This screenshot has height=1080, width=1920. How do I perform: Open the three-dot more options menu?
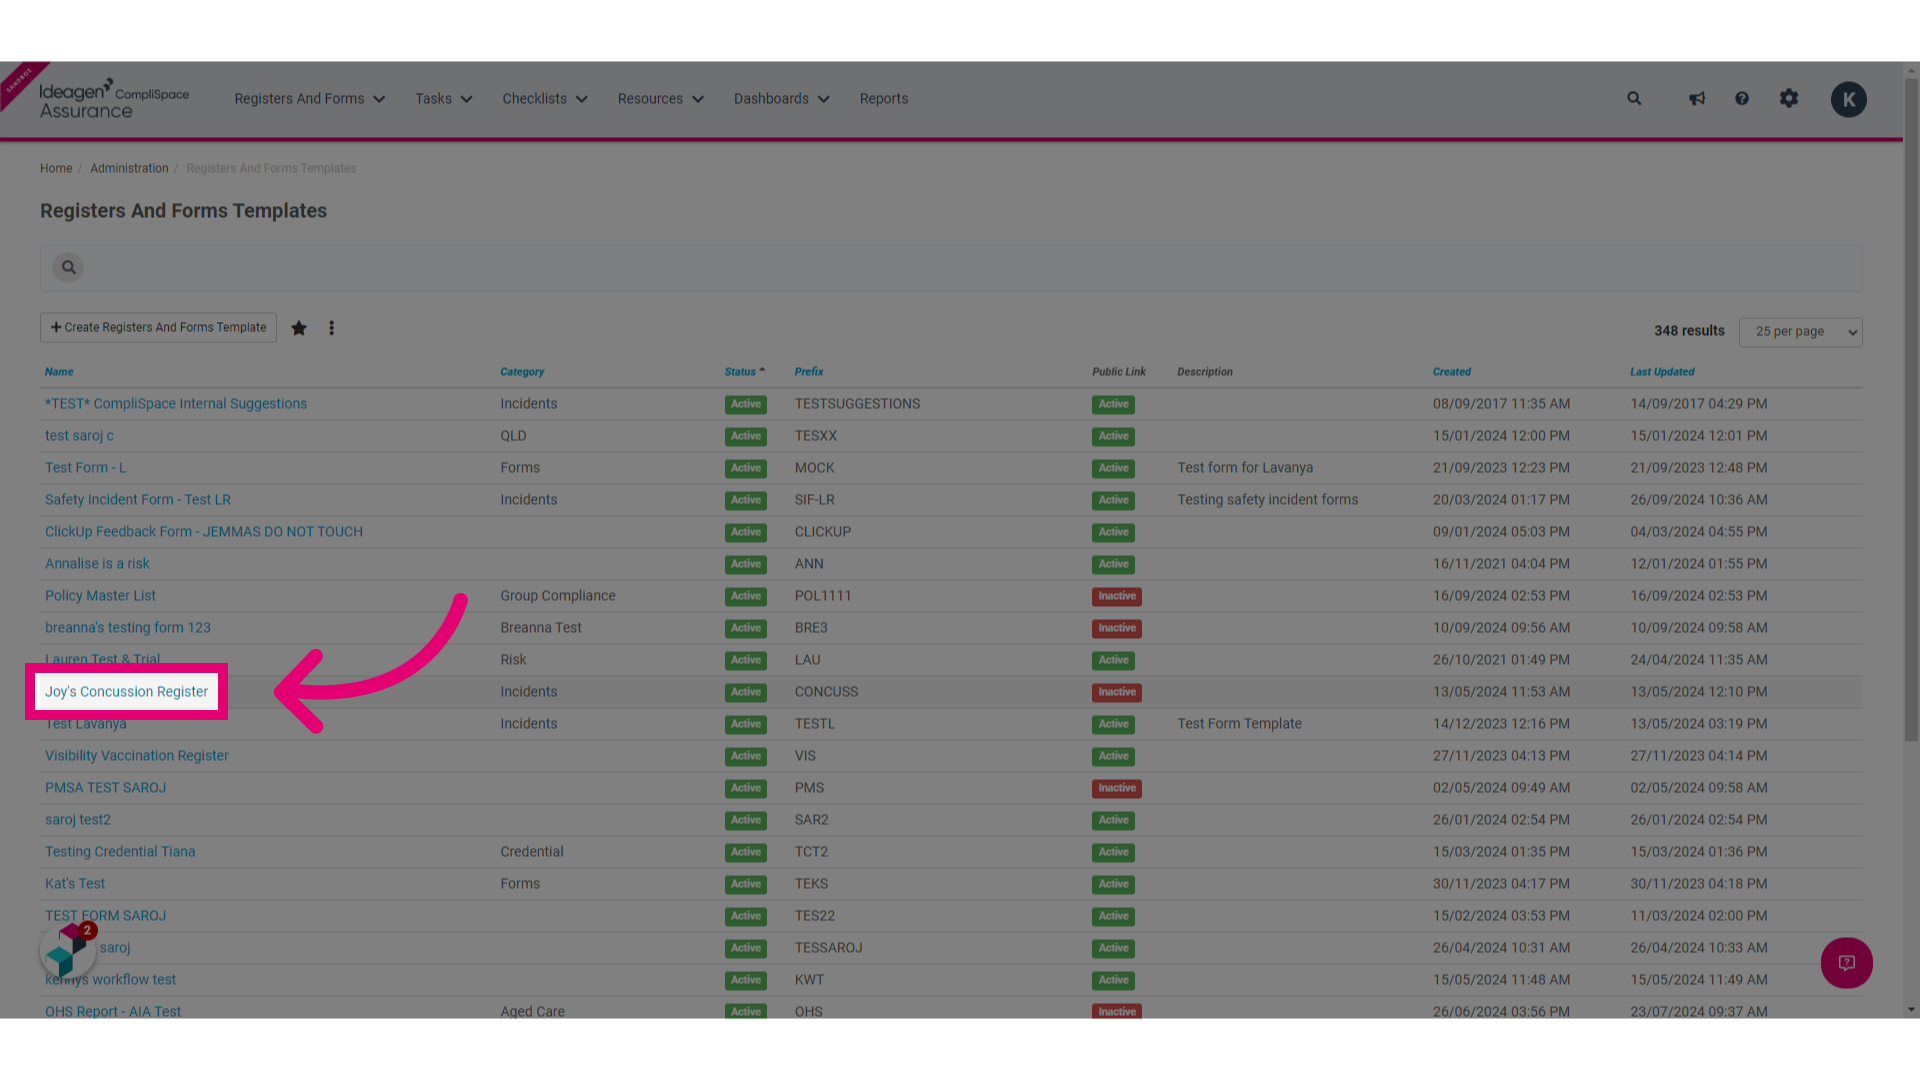pos(332,328)
